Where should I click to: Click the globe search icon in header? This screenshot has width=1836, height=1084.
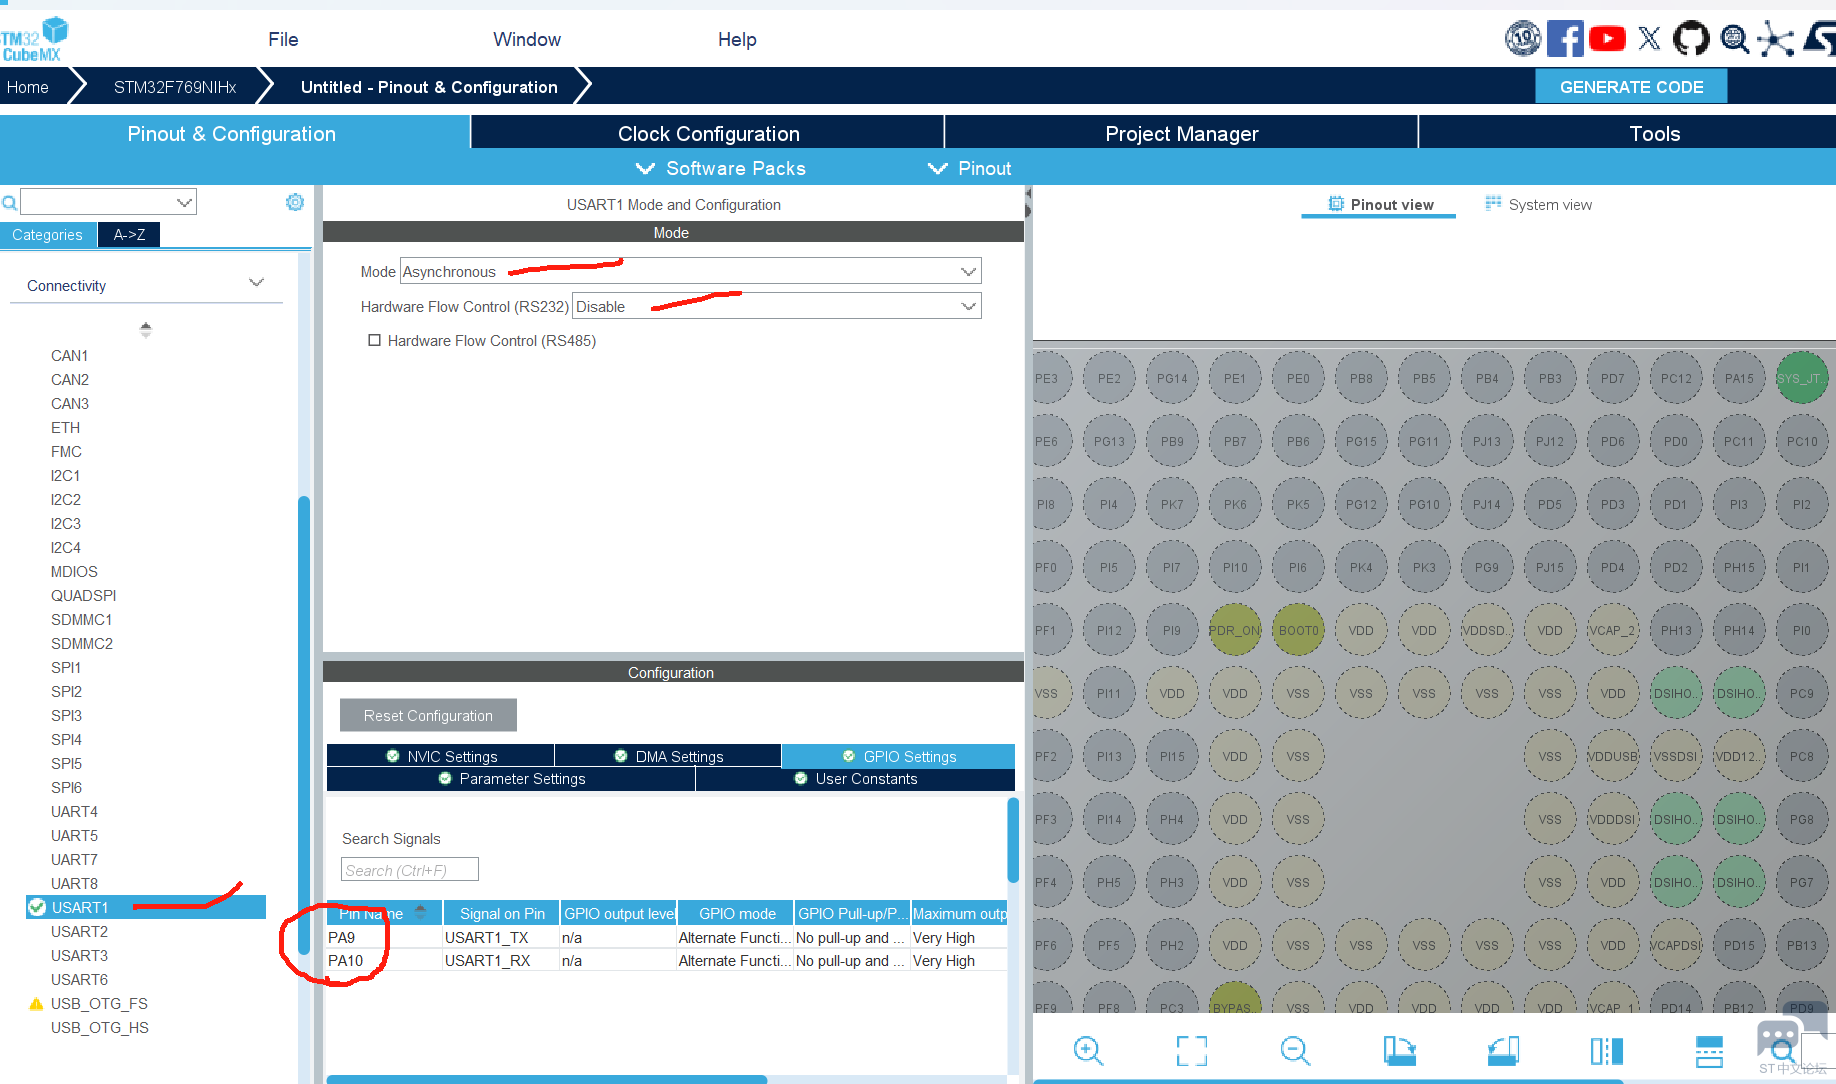click(x=1734, y=39)
